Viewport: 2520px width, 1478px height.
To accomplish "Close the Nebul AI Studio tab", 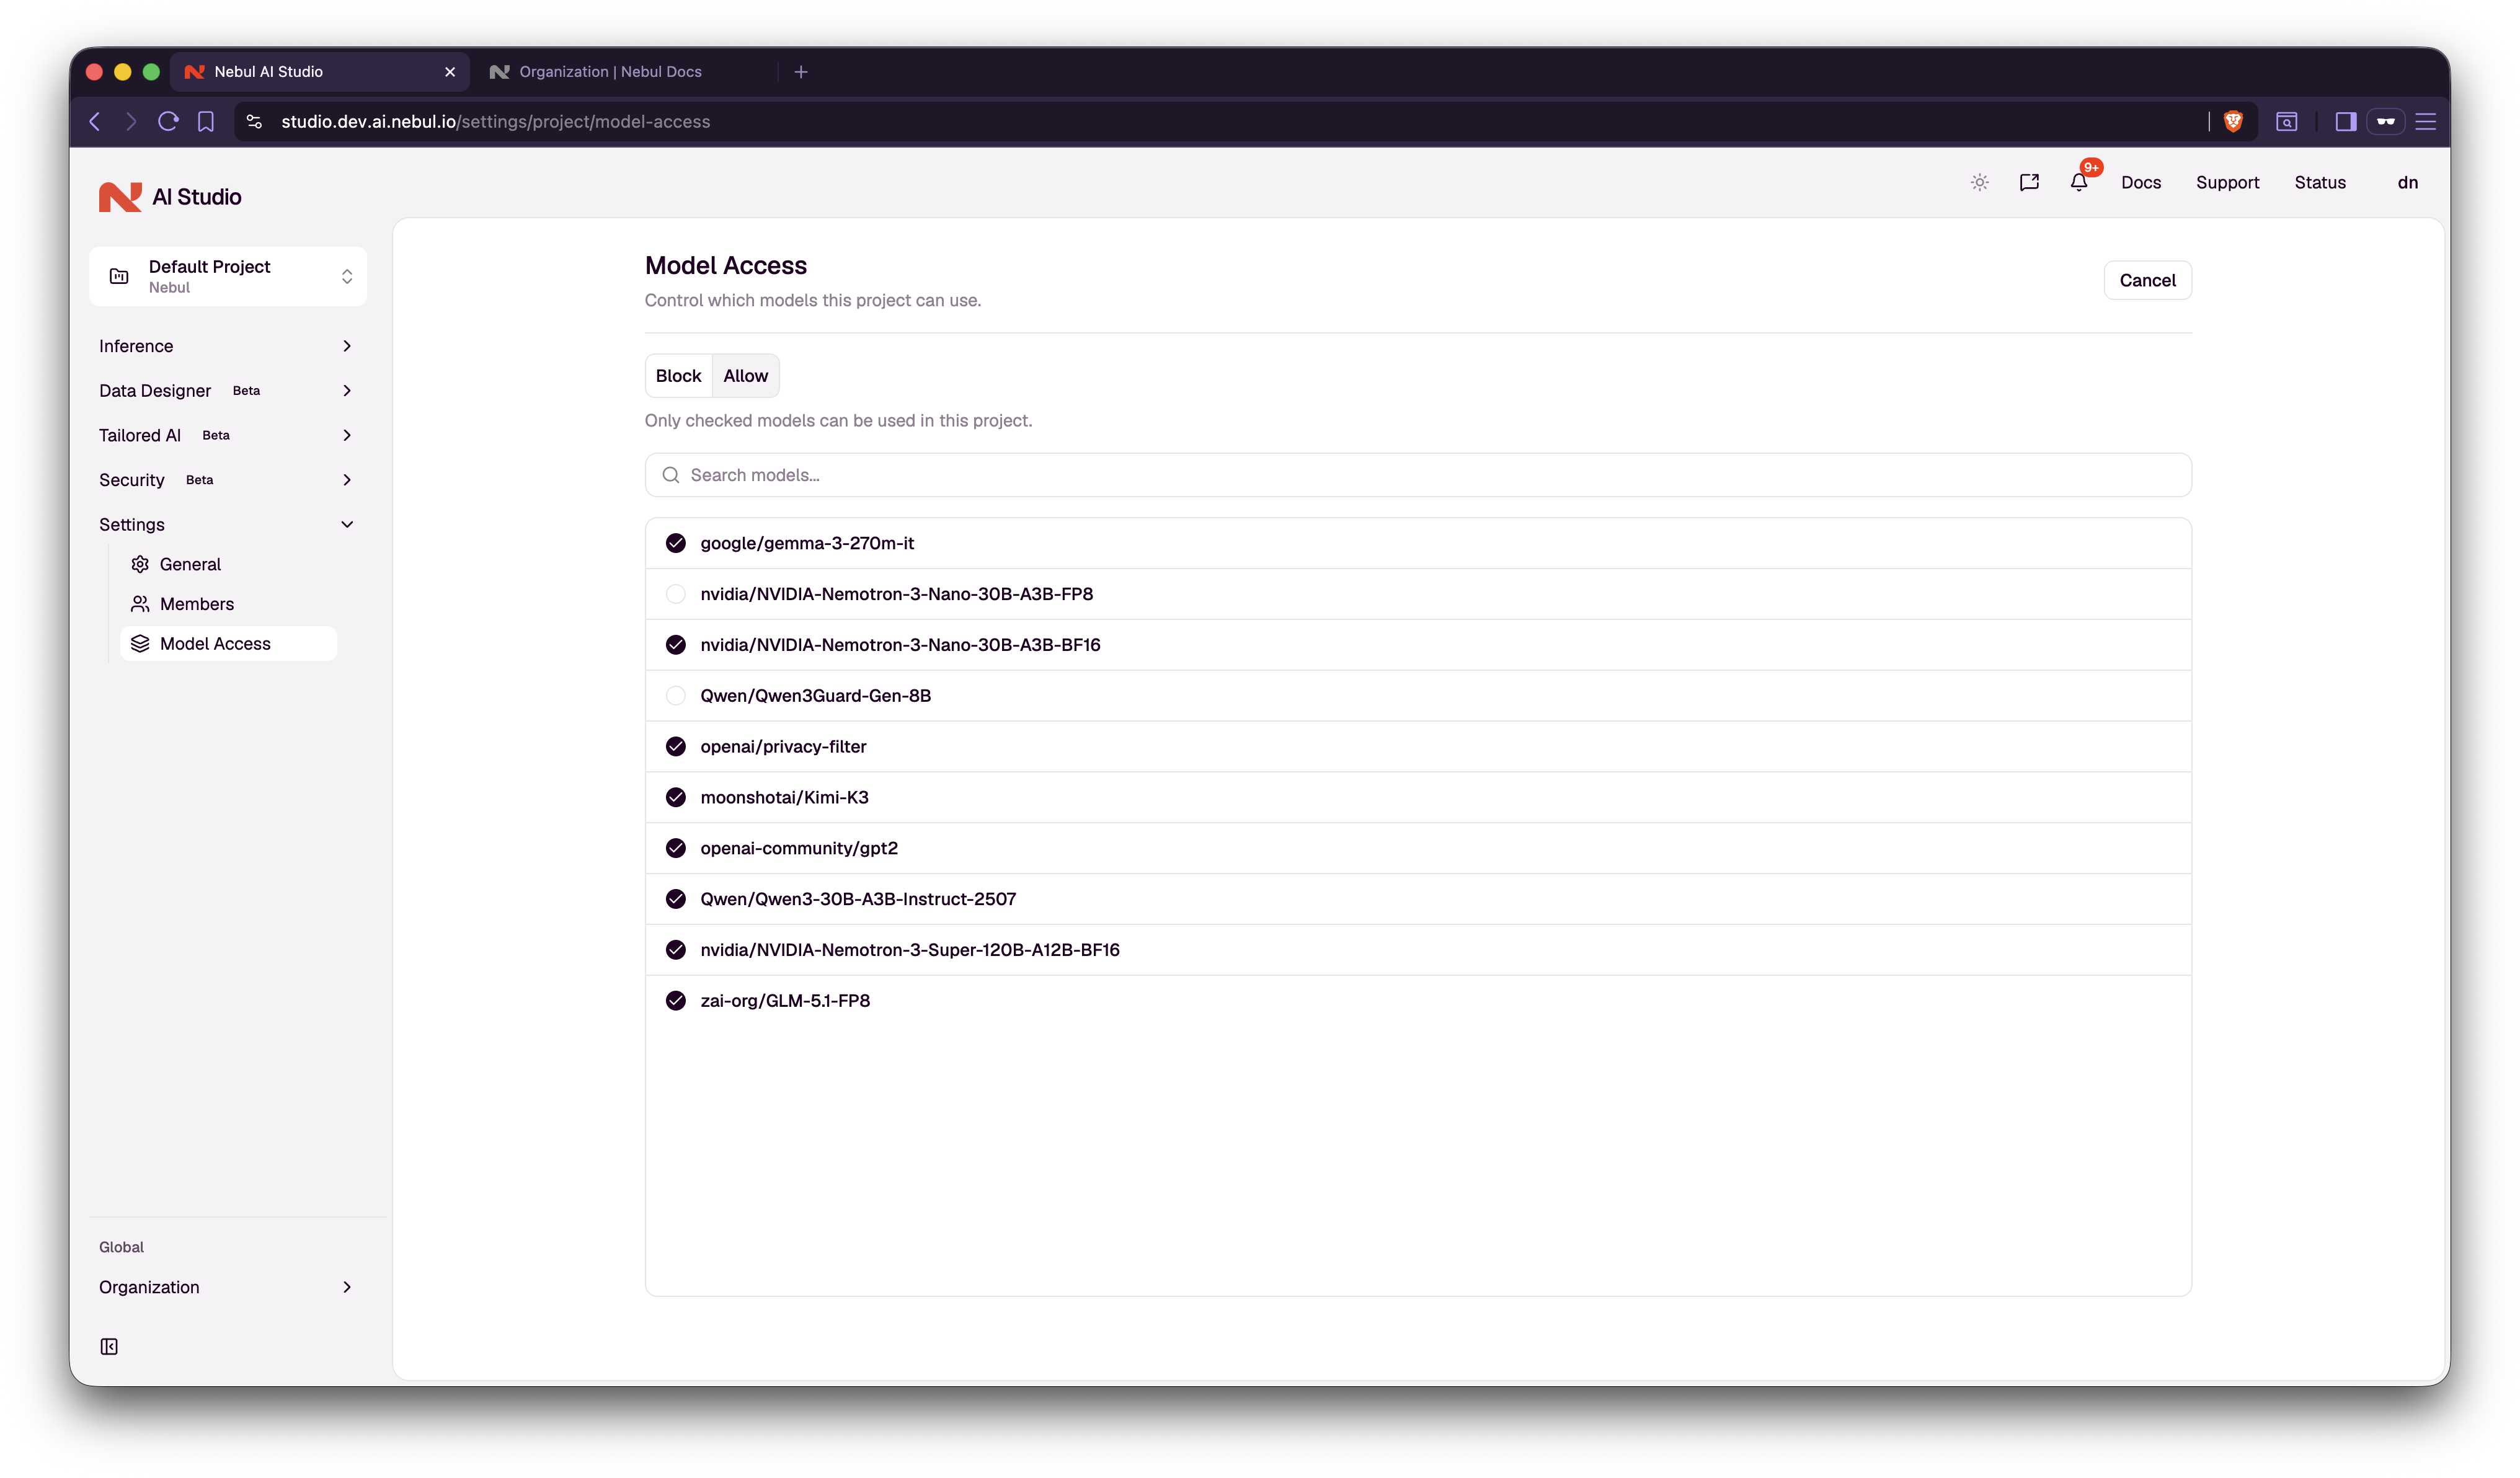I will pos(450,71).
